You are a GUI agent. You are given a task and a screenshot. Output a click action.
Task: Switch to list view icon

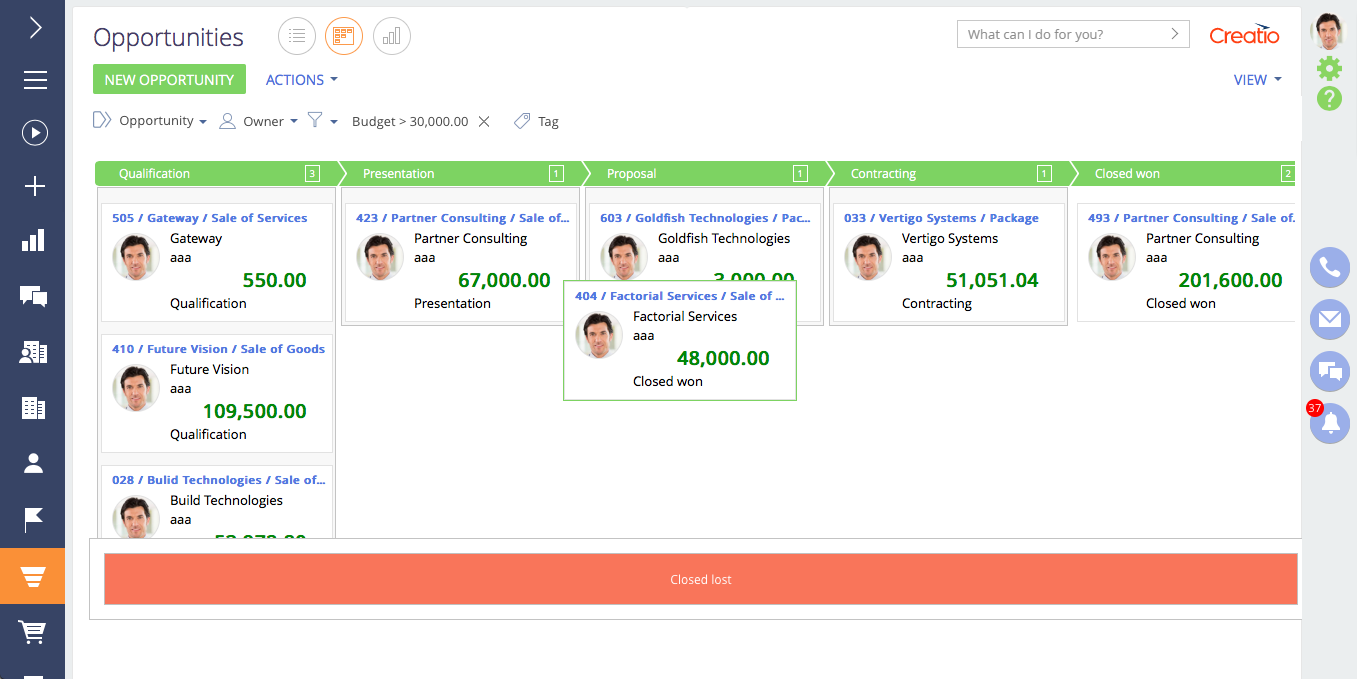(297, 36)
